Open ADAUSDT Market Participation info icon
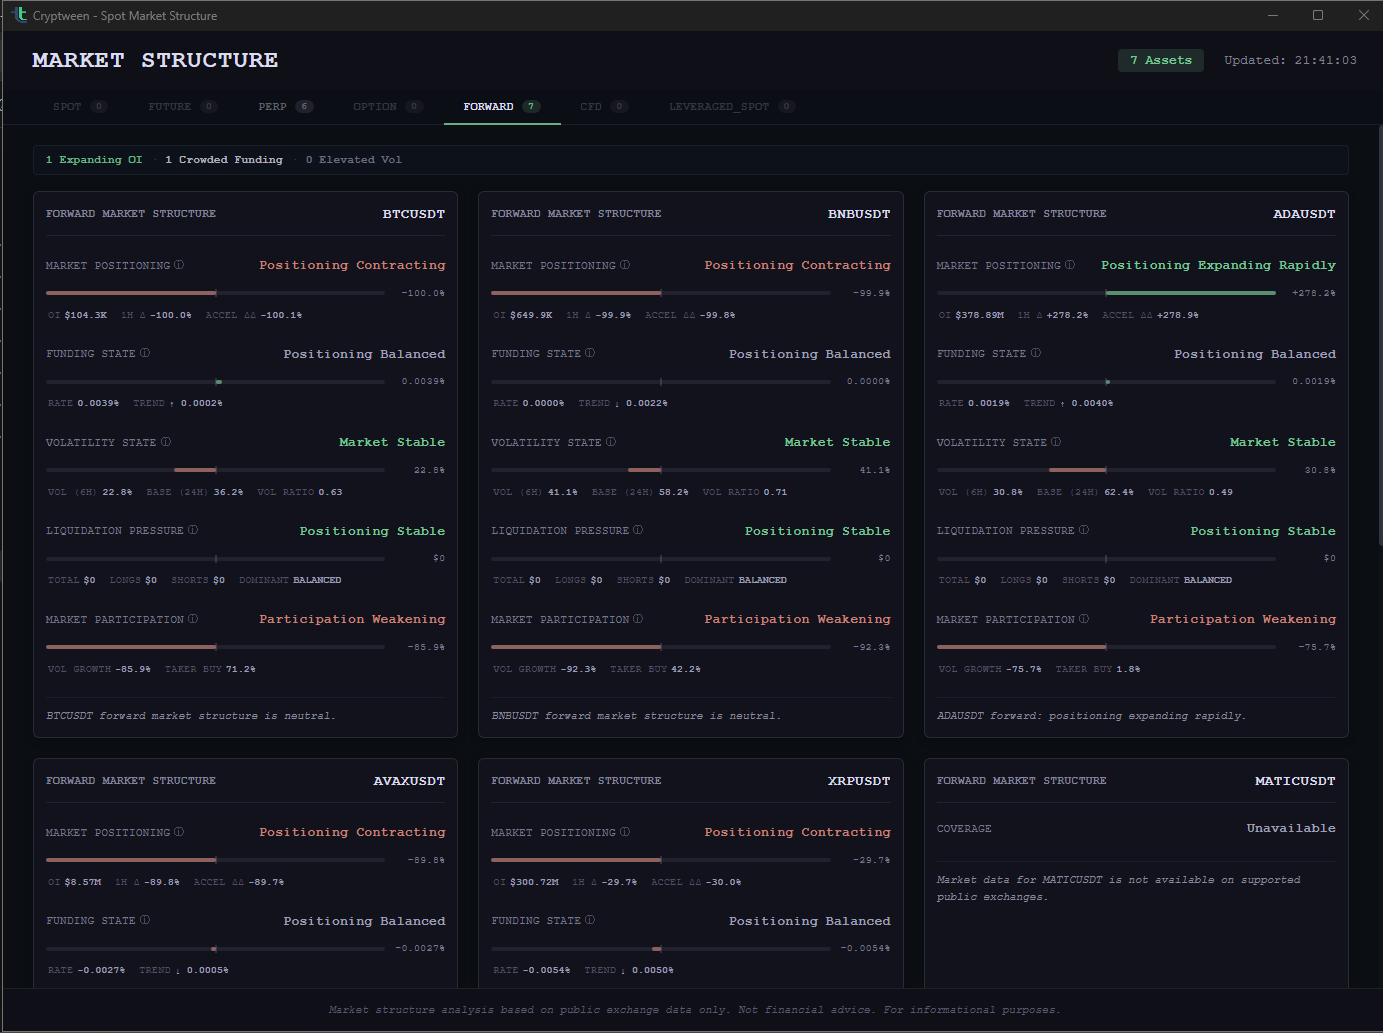Viewport: 1383px width, 1033px height. pyautogui.click(x=1084, y=619)
